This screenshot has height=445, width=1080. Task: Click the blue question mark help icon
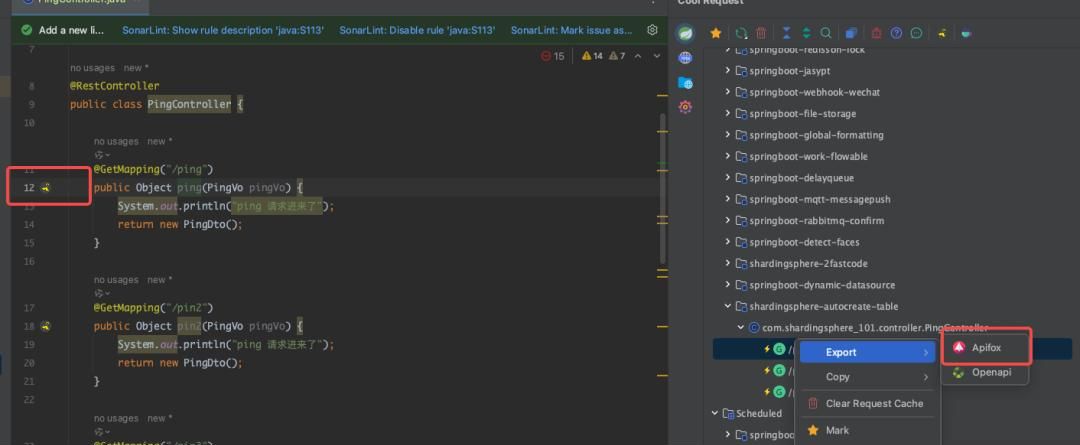click(896, 33)
